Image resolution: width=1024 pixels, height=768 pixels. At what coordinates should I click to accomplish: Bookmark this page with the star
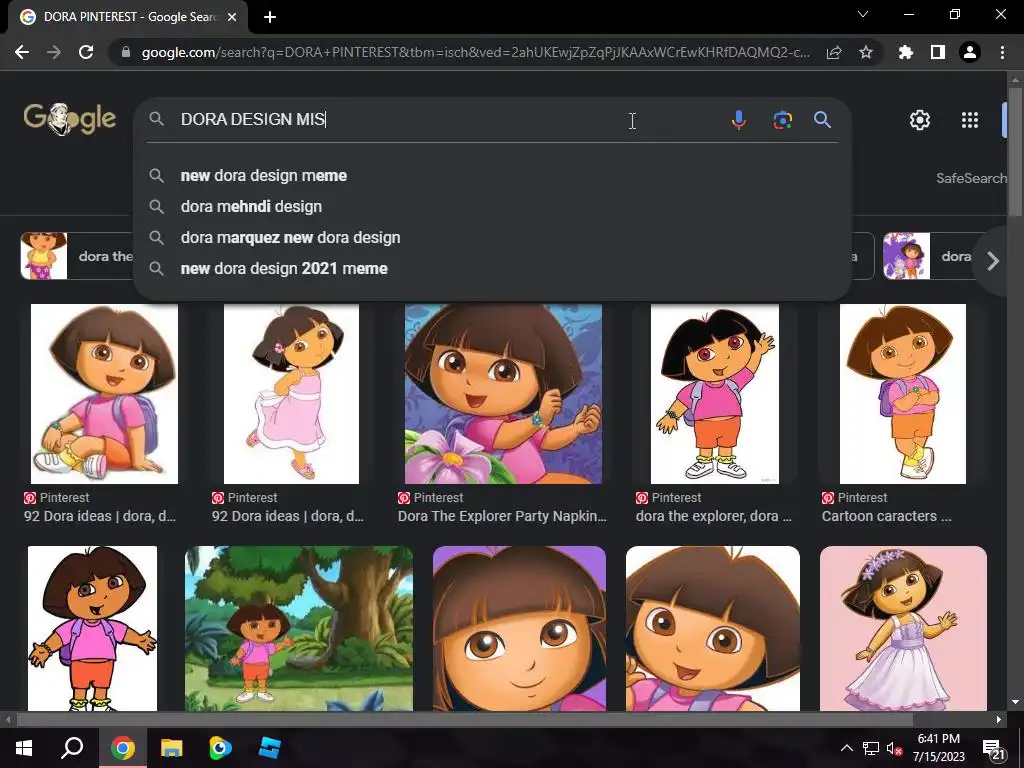866,52
